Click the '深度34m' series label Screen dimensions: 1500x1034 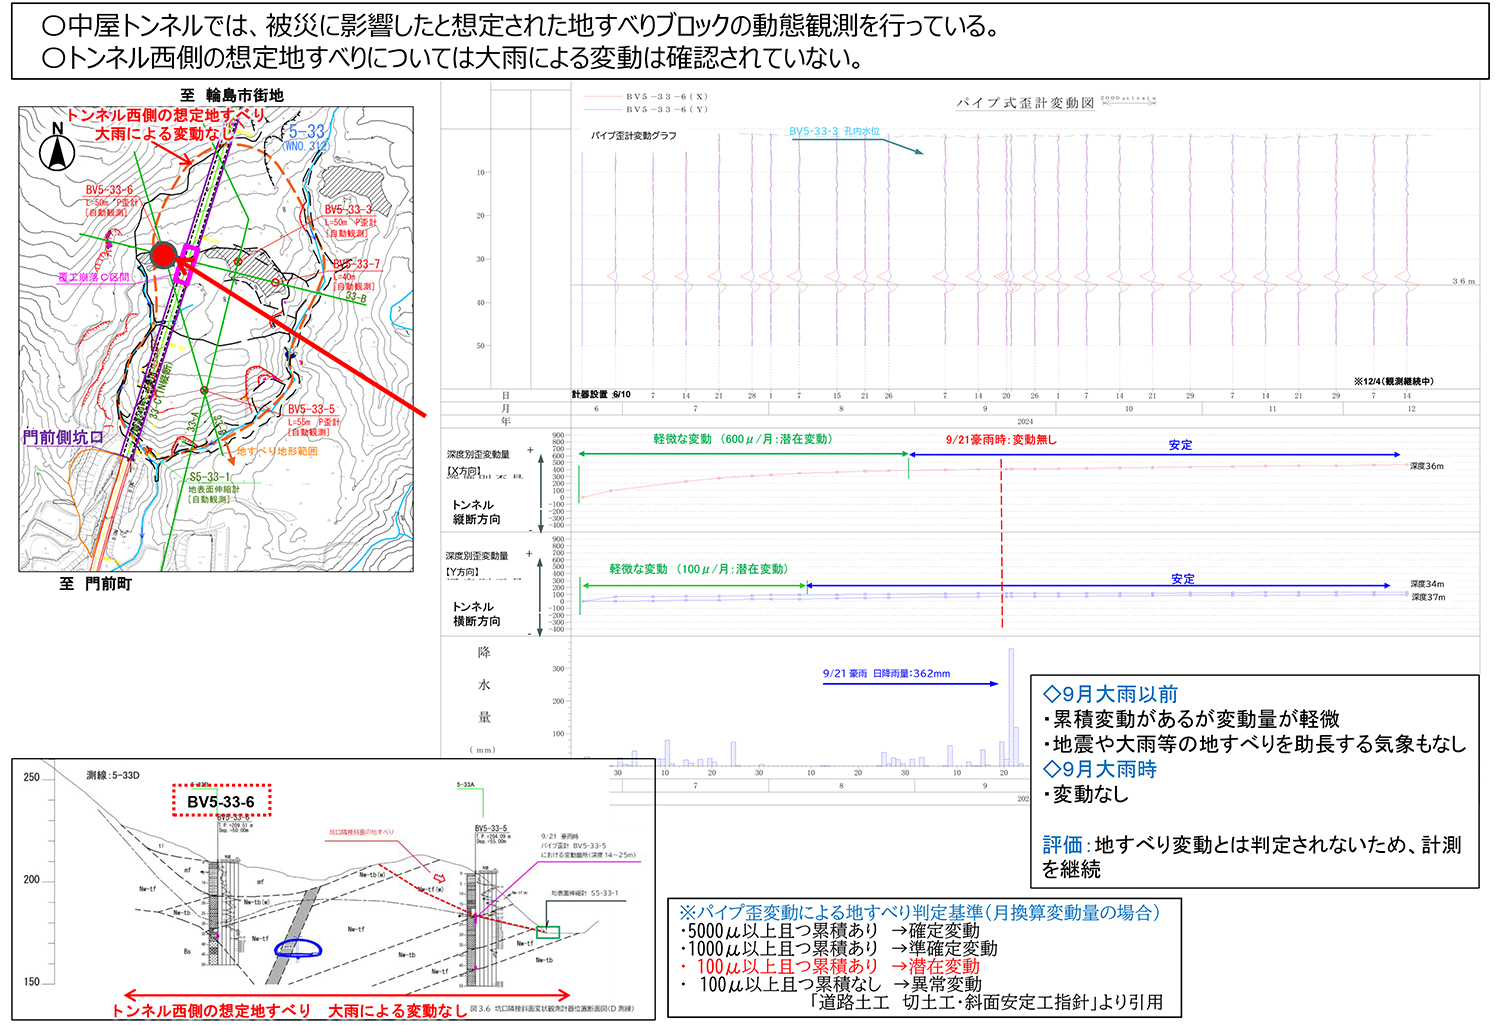tap(1428, 584)
